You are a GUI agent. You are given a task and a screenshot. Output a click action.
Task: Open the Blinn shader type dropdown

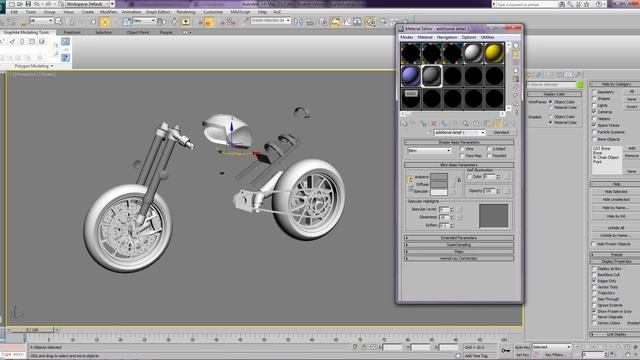pyautogui.click(x=429, y=151)
